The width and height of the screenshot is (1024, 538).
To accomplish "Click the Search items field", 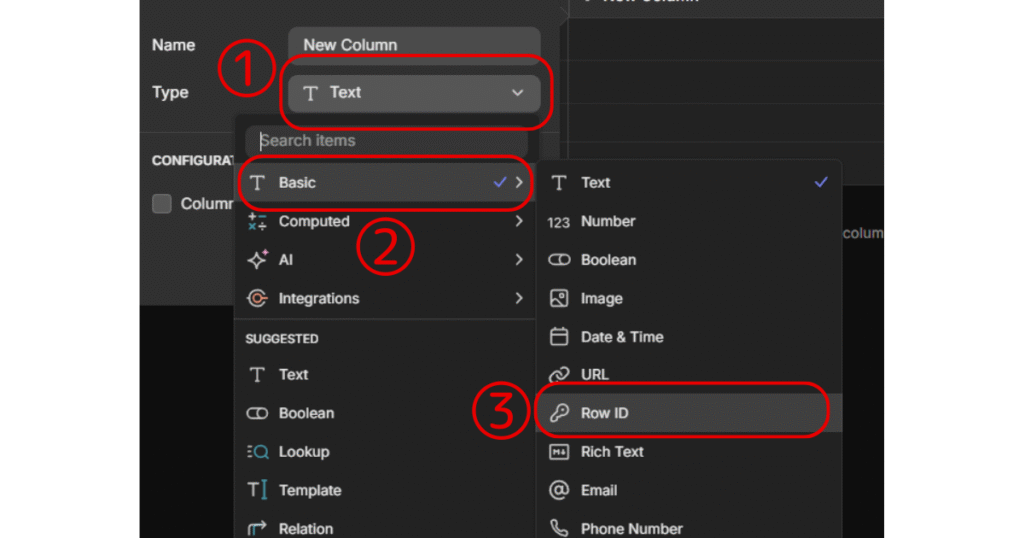I will pyautogui.click(x=387, y=141).
